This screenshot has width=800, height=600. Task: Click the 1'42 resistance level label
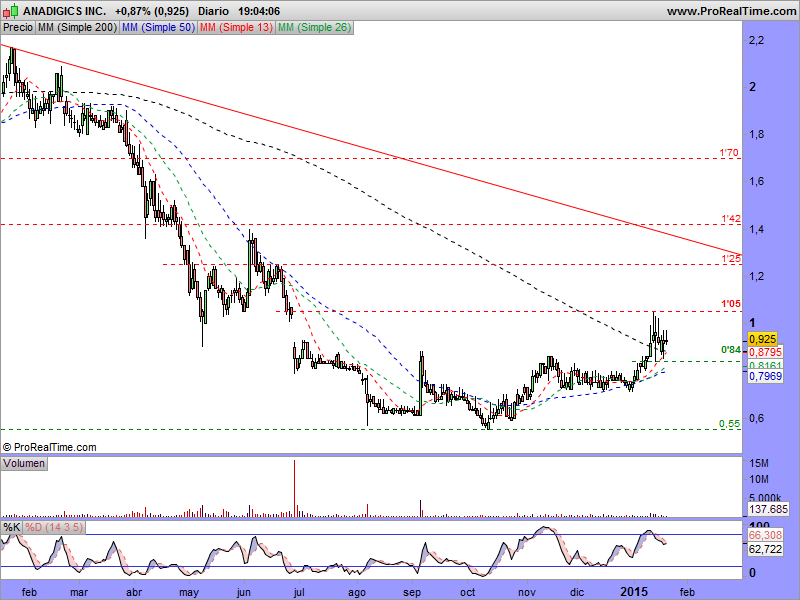pyautogui.click(x=731, y=218)
